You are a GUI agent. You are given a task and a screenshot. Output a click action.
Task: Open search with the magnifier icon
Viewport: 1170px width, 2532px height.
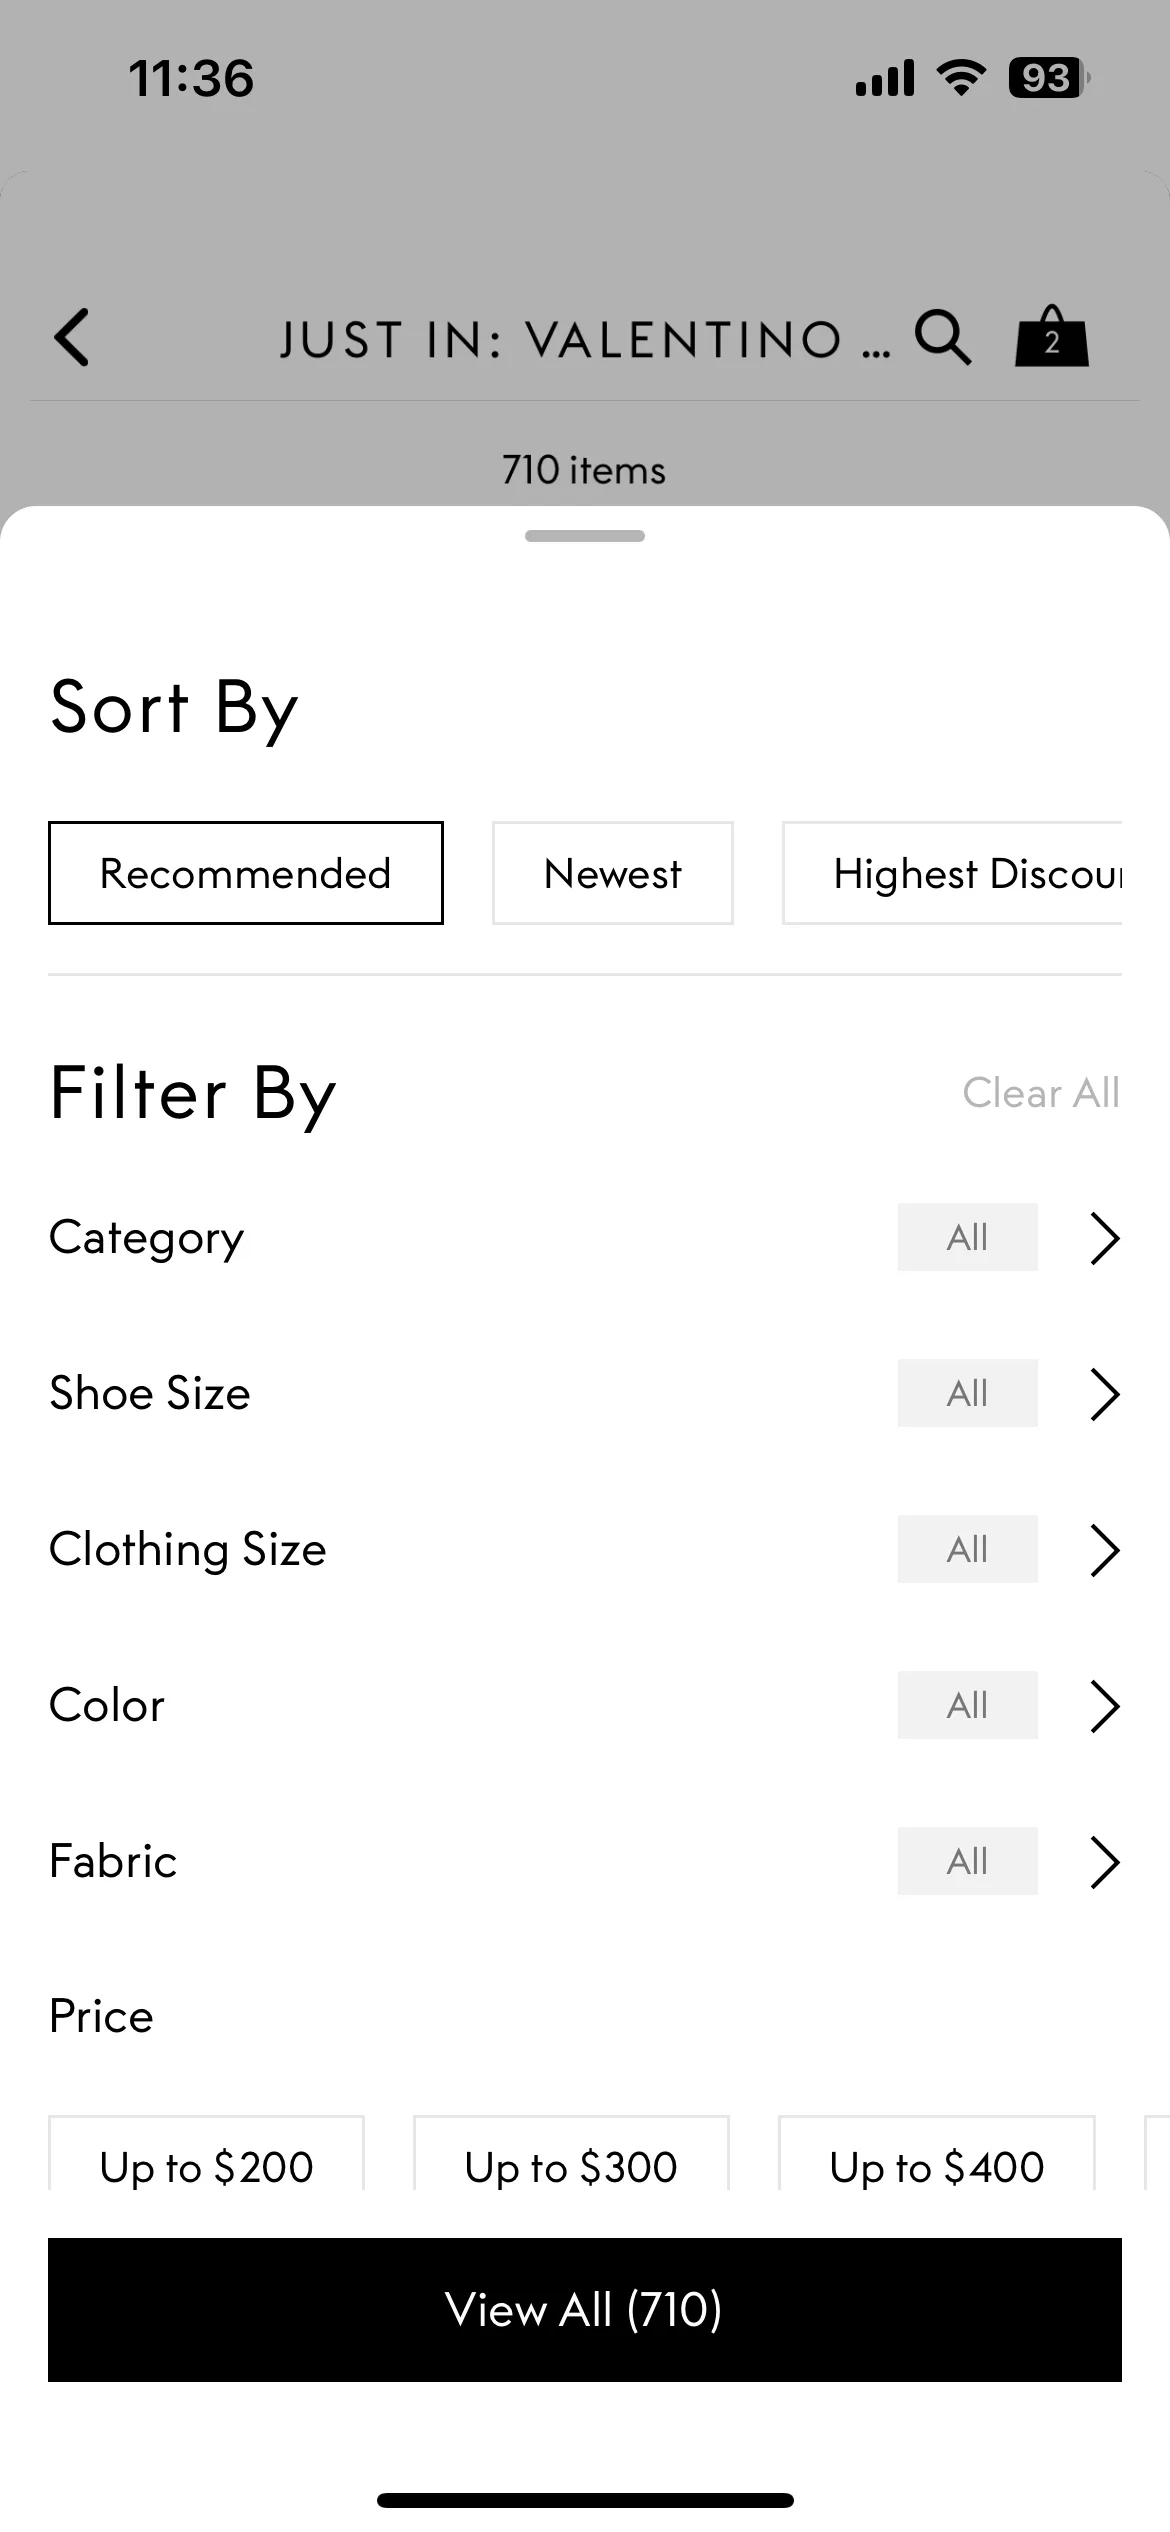(943, 337)
